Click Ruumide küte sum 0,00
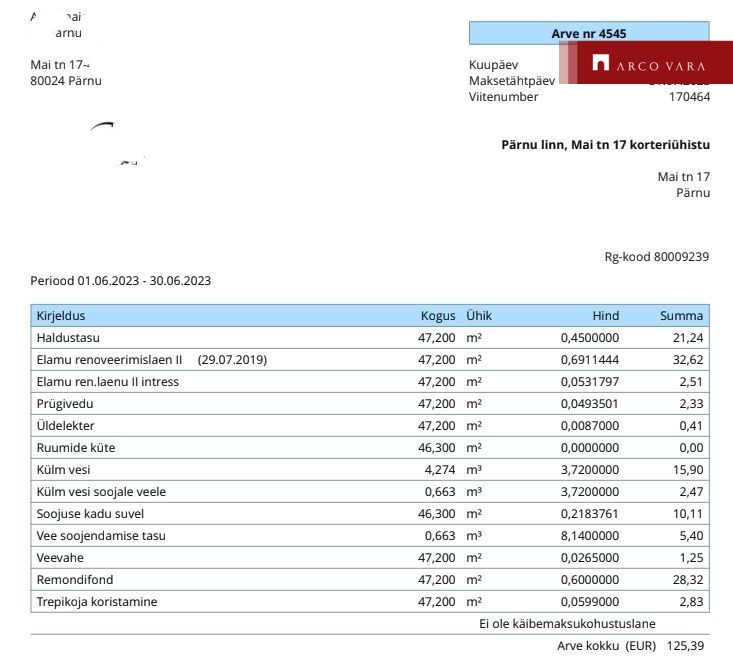The height and width of the screenshot is (659, 733). tap(691, 447)
